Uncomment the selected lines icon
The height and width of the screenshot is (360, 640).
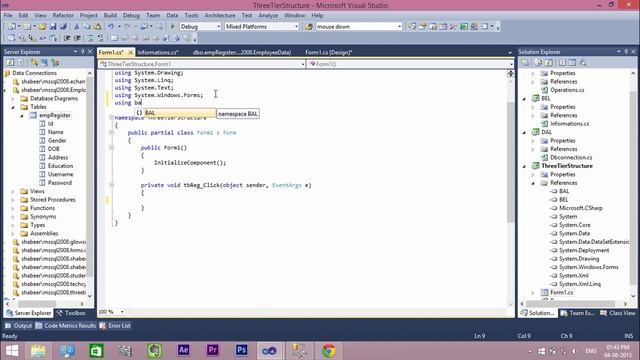100,38
